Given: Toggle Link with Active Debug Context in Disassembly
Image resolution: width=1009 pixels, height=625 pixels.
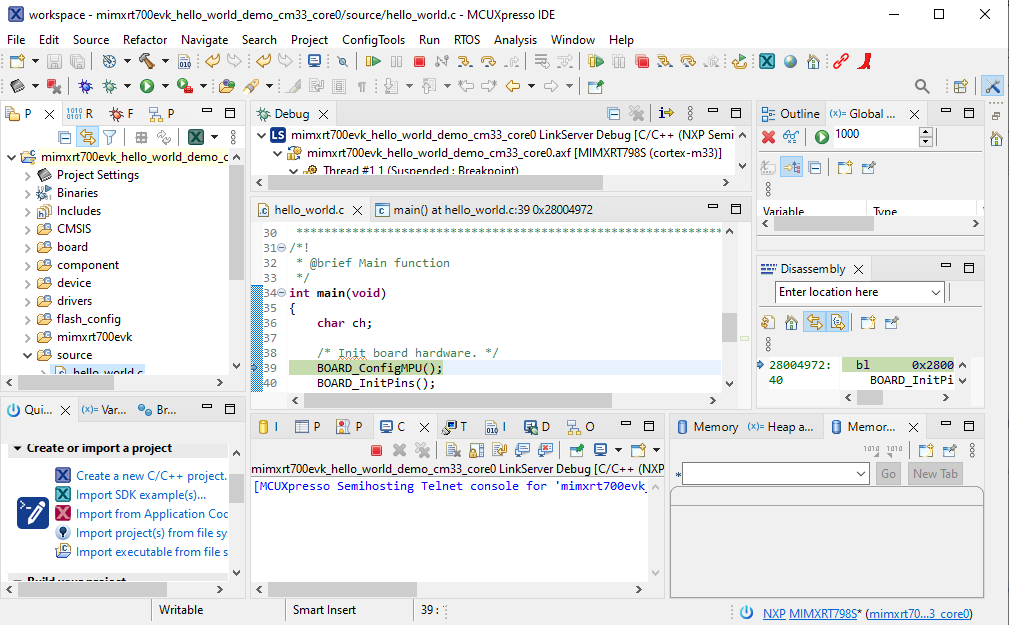Looking at the screenshot, I should [814, 323].
